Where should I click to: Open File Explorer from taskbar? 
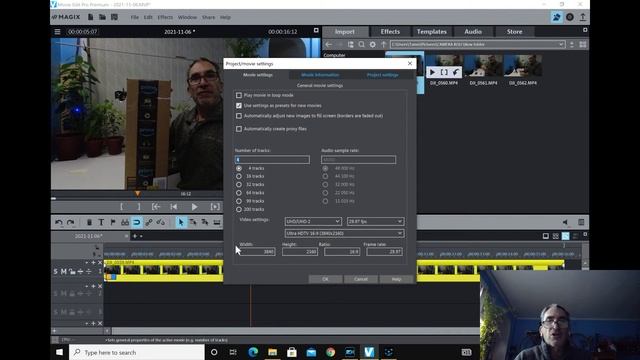(x=273, y=352)
